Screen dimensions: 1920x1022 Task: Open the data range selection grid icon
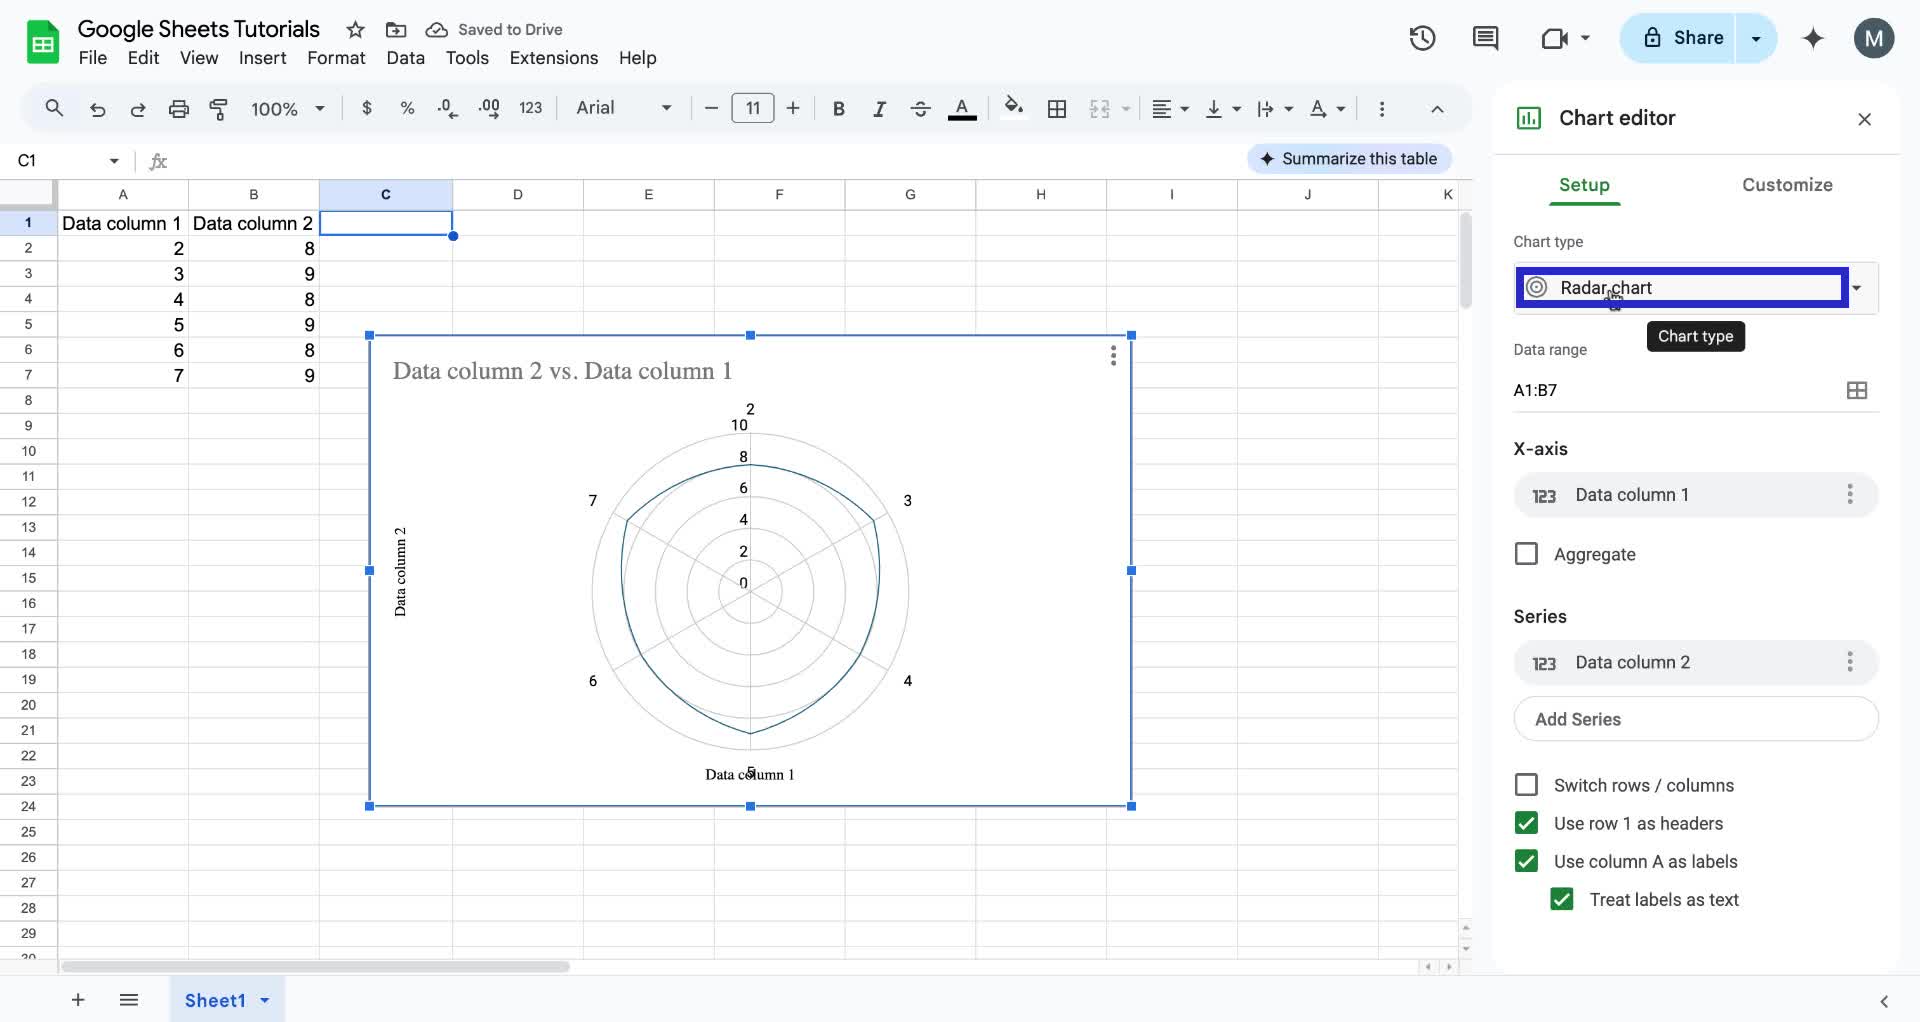tap(1857, 390)
